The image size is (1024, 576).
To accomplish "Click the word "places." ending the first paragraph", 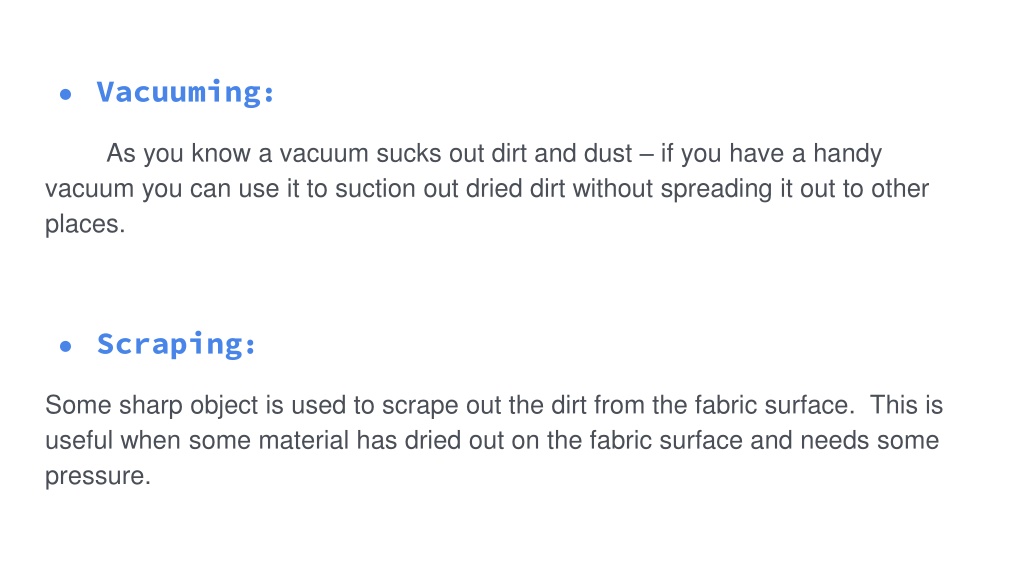I will click(85, 225).
